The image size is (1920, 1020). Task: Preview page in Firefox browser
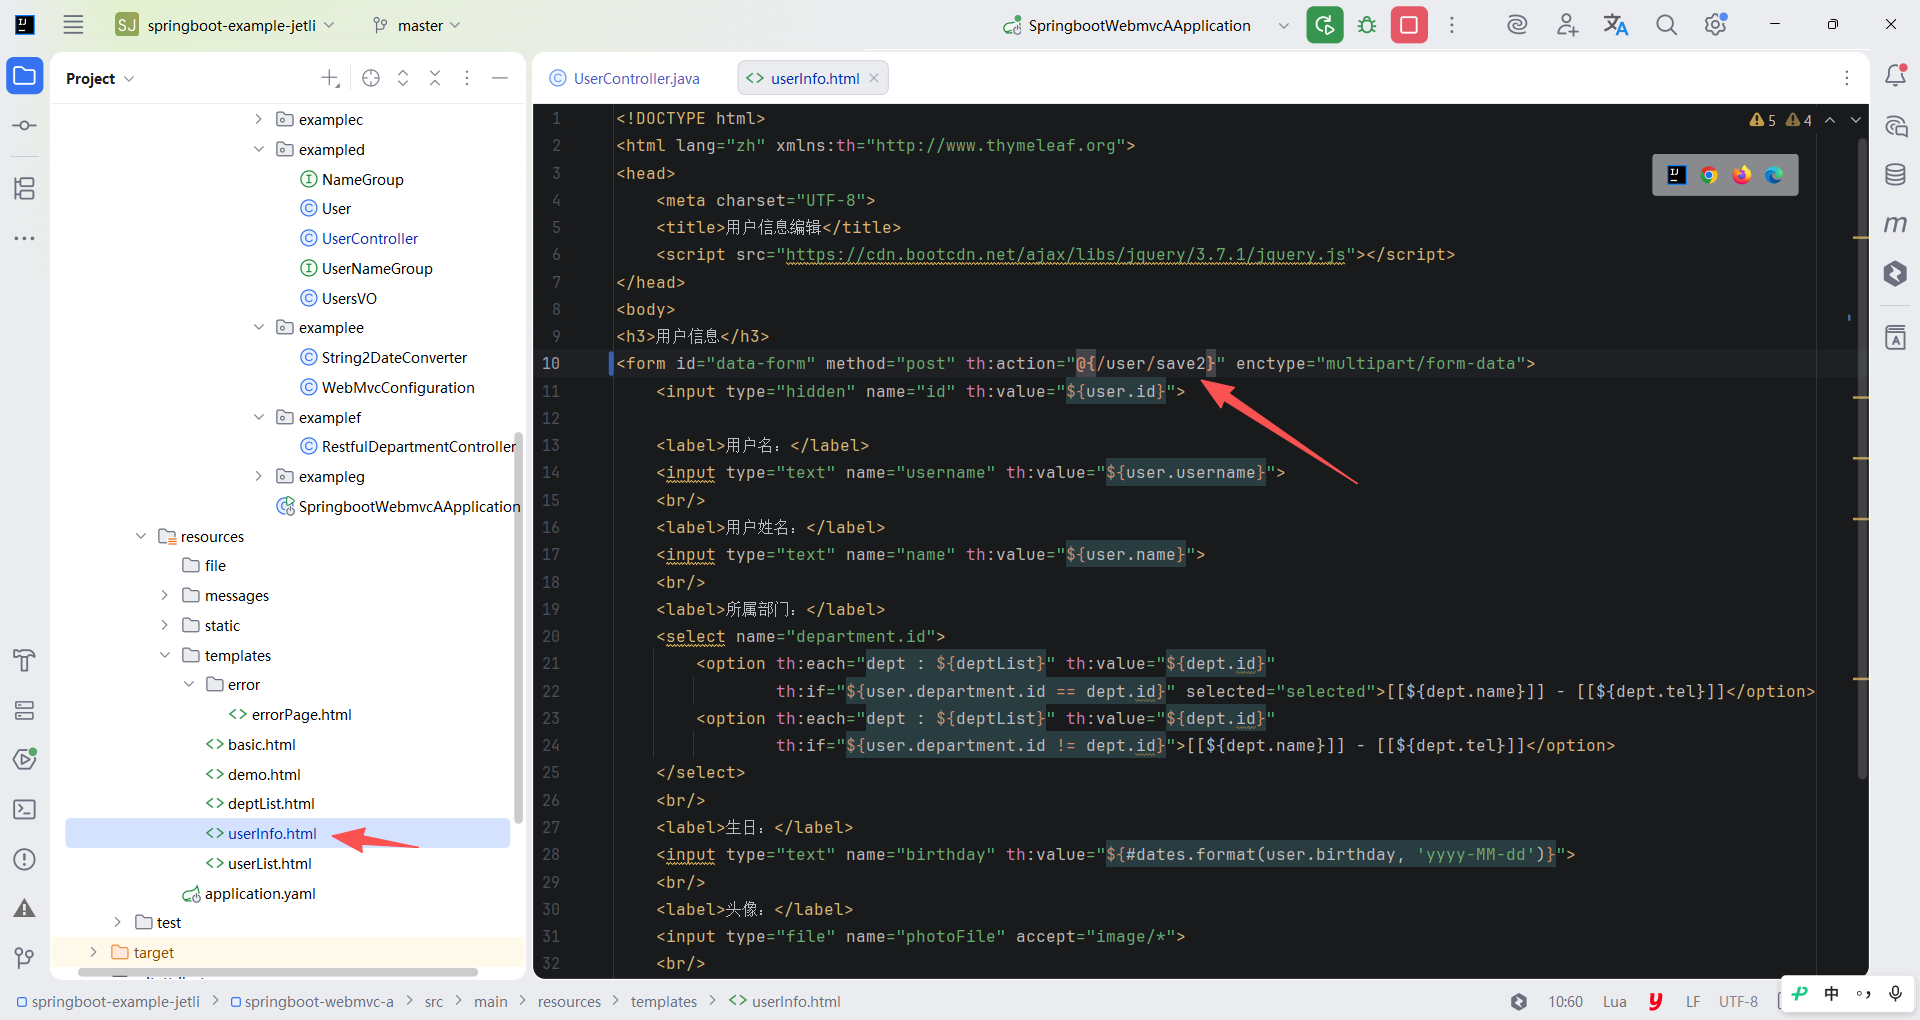coord(1742,175)
